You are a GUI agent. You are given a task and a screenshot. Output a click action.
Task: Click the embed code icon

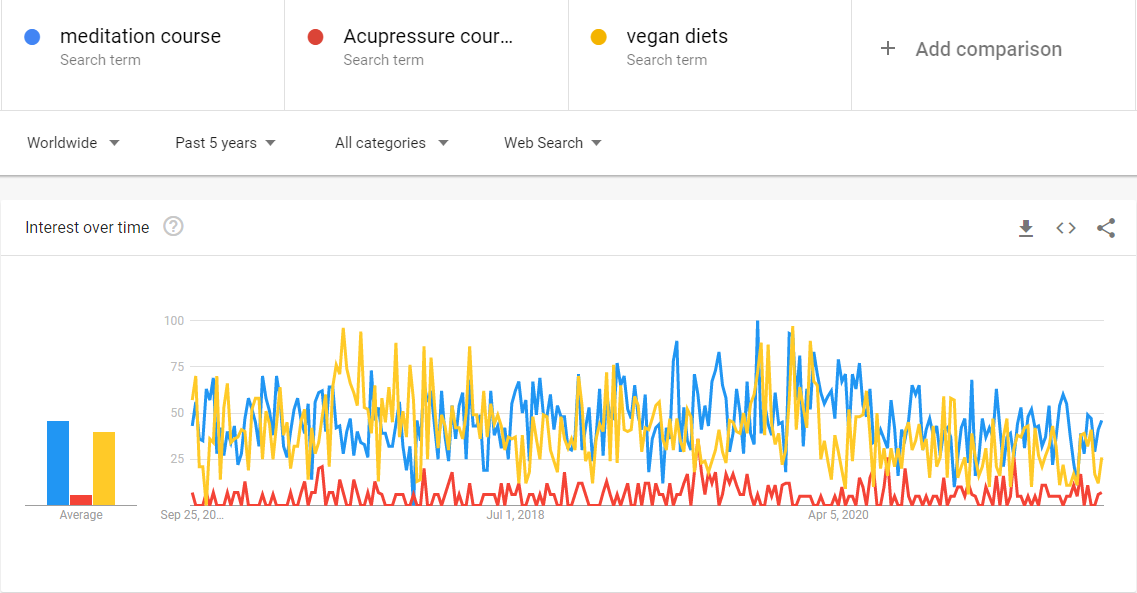click(1066, 228)
